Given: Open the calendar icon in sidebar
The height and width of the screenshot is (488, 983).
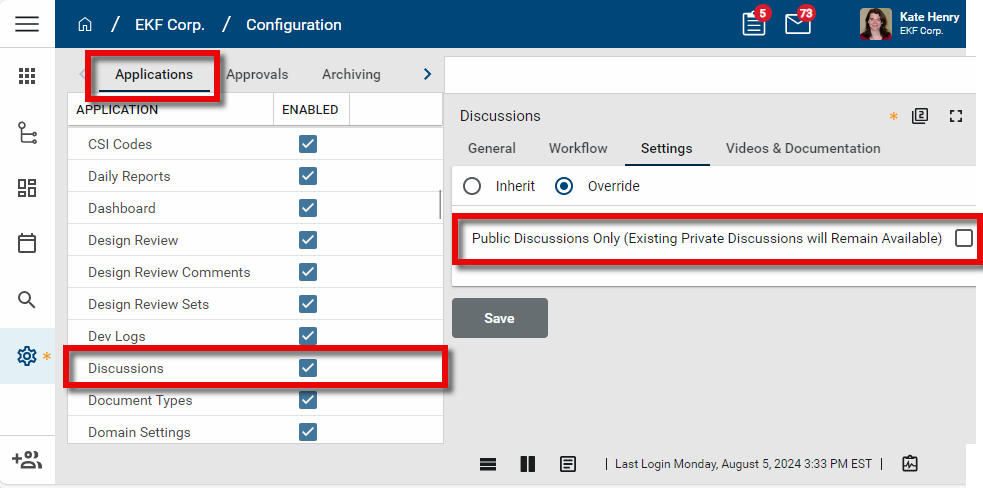Looking at the screenshot, I should click(27, 243).
